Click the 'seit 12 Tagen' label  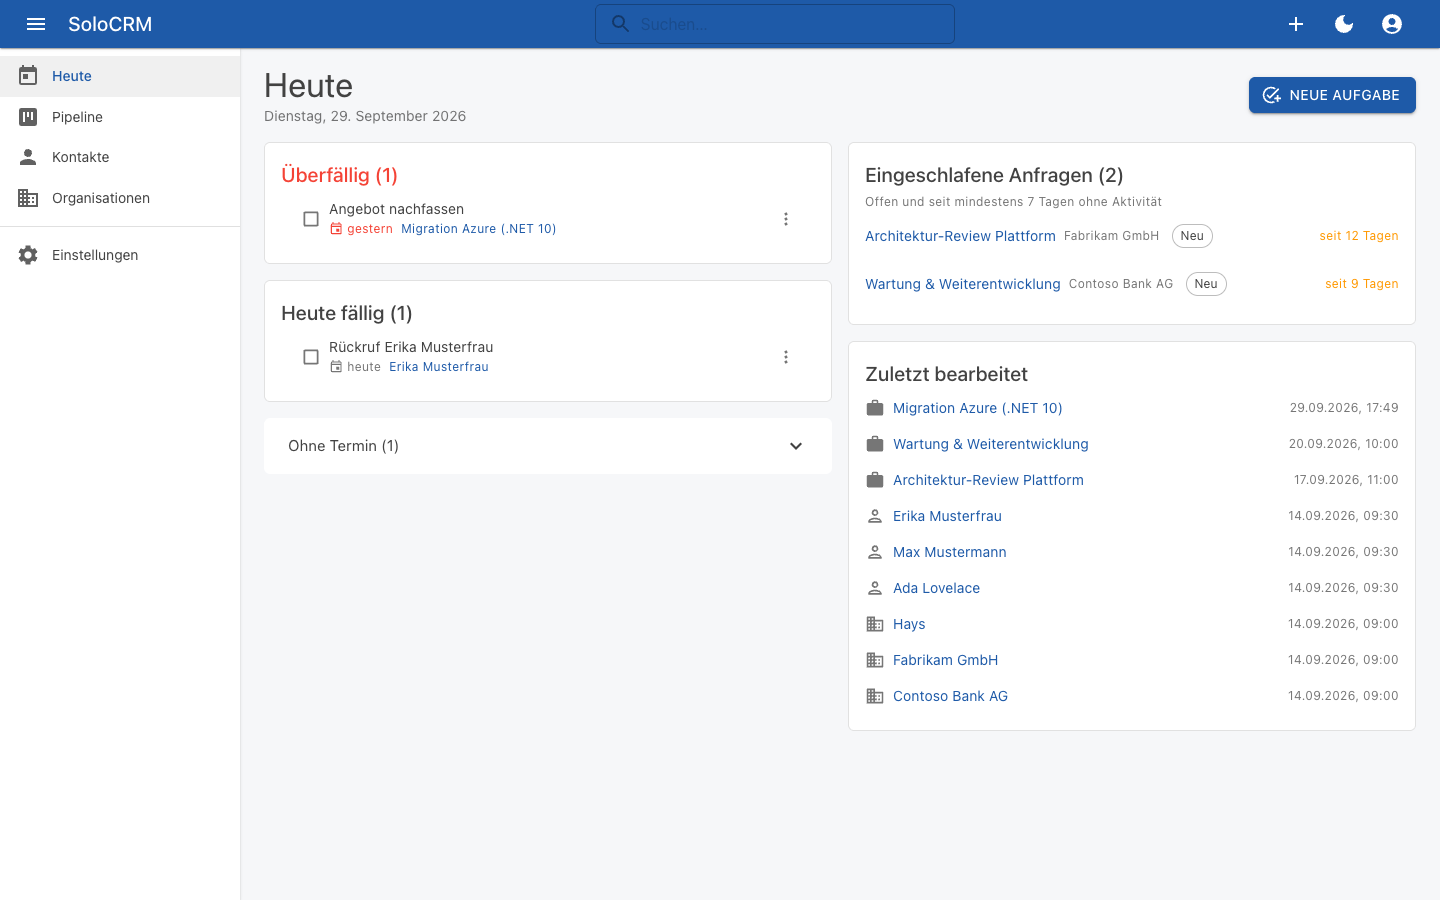coord(1359,236)
